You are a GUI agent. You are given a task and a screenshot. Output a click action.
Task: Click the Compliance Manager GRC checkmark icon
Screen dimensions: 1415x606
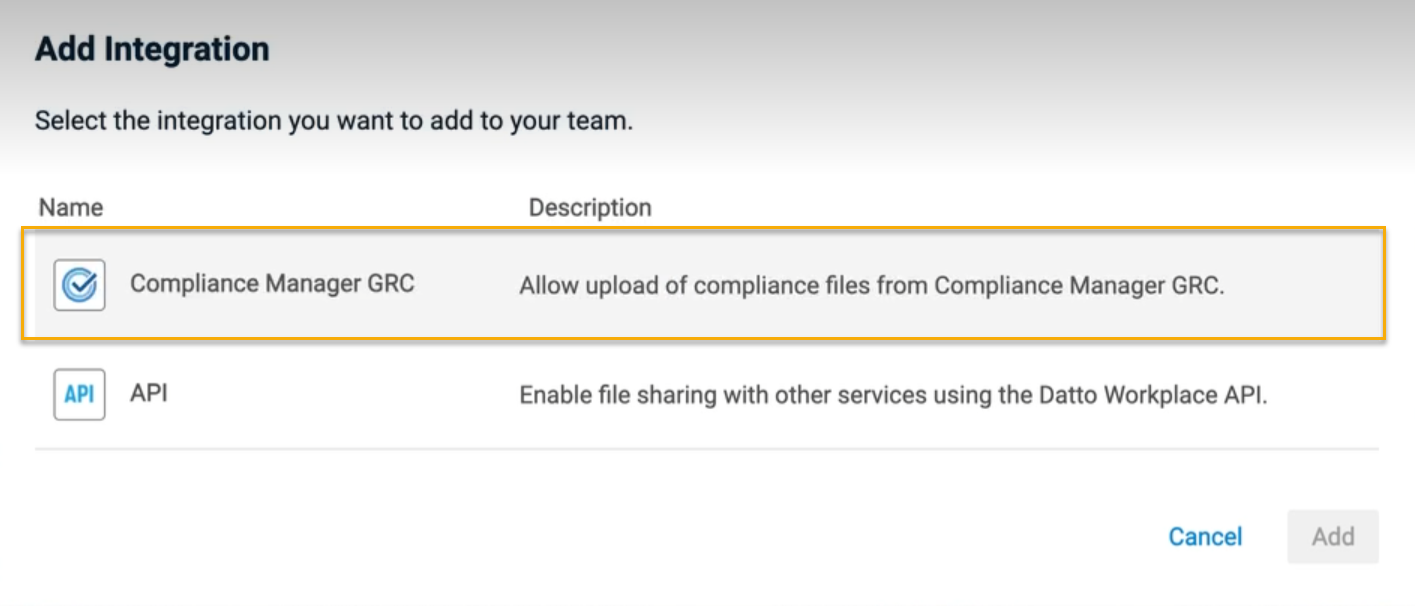[79, 285]
